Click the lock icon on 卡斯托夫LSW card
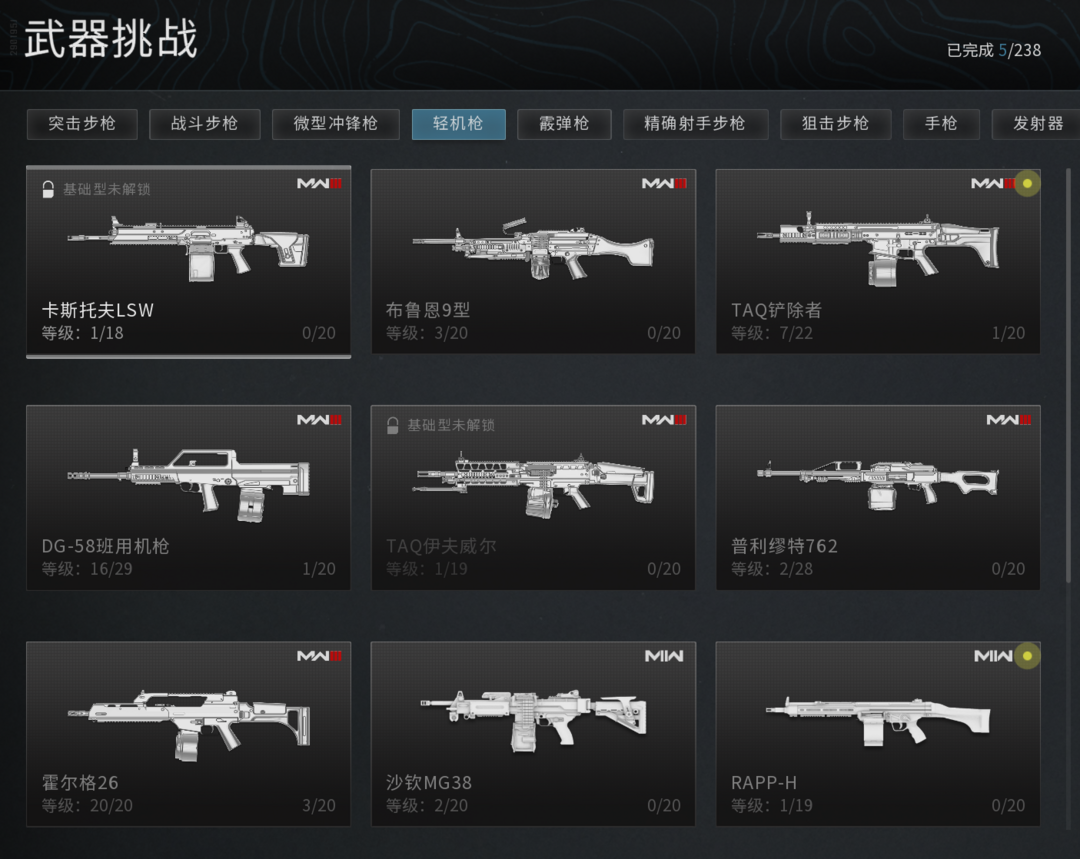This screenshot has width=1080, height=859. coord(48,189)
